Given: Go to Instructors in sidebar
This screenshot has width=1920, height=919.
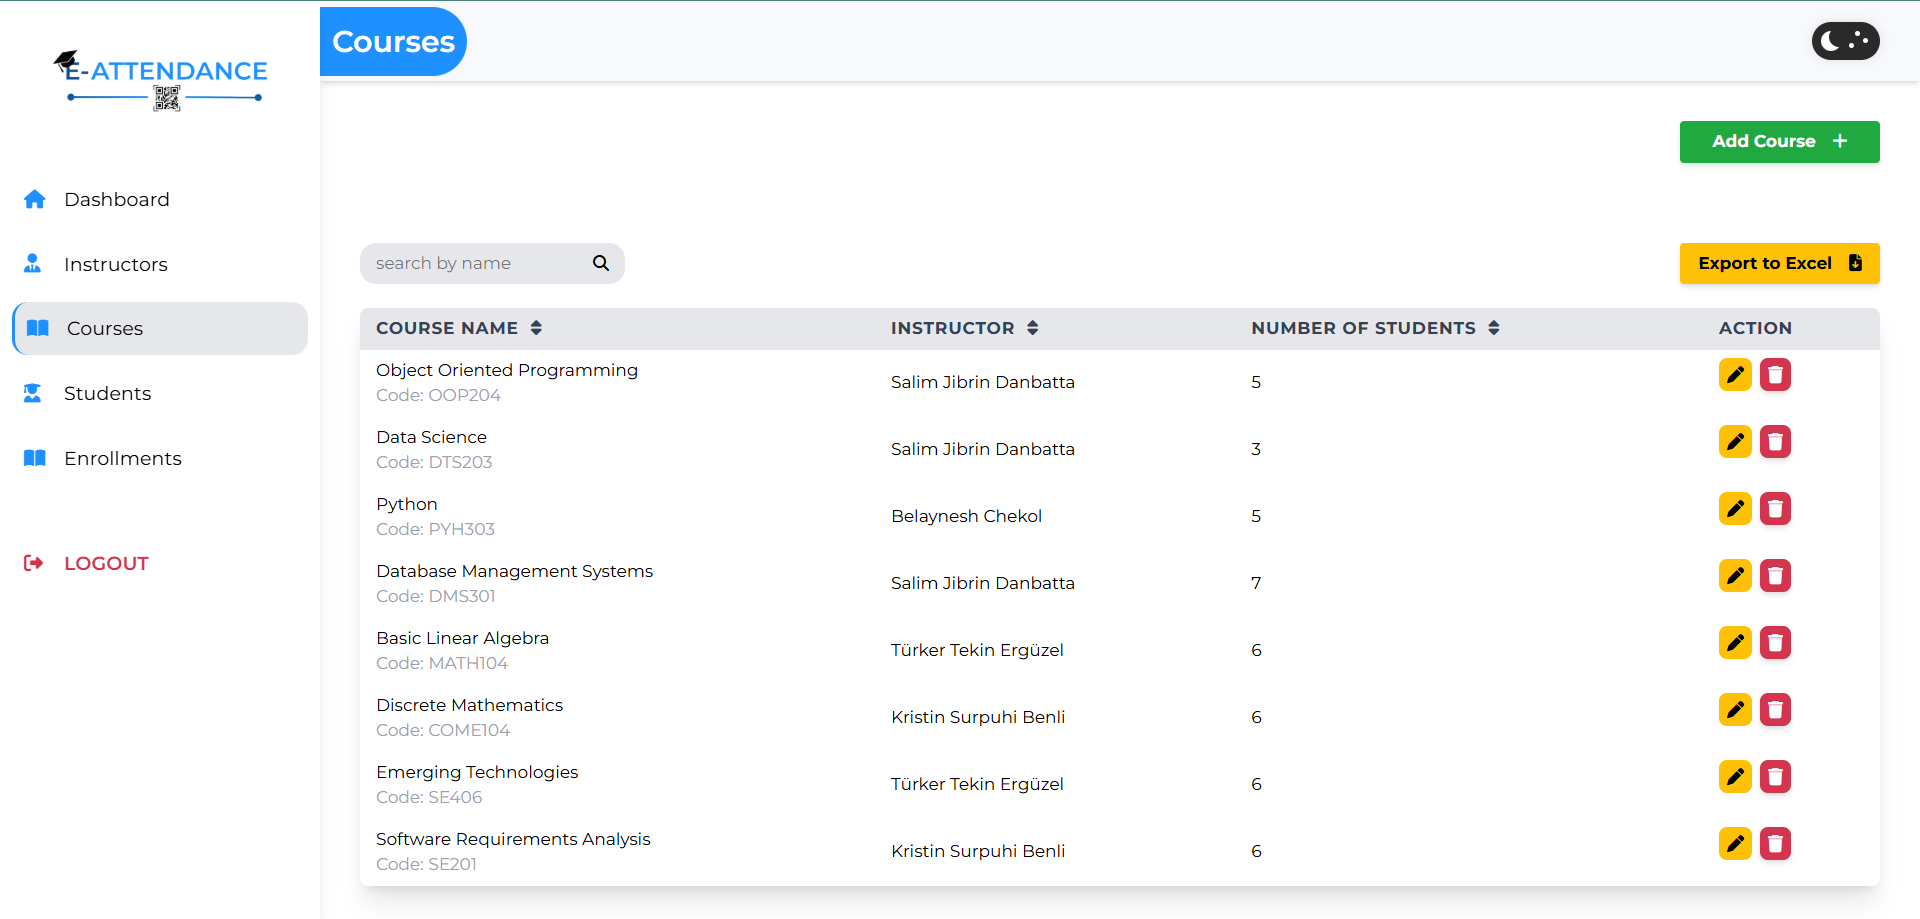Looking at the screenshot, I should point(115,264).
